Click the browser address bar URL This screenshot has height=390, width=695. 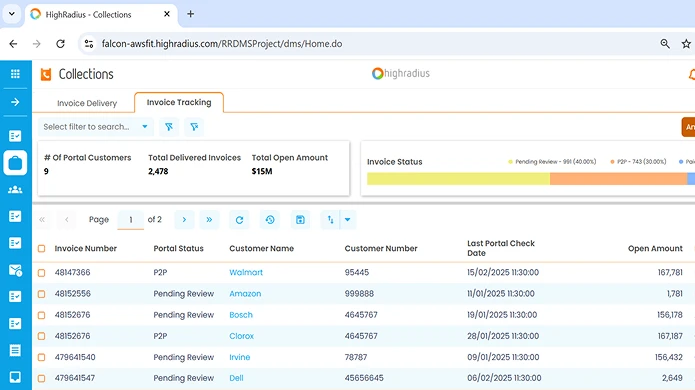click(222, 44)
